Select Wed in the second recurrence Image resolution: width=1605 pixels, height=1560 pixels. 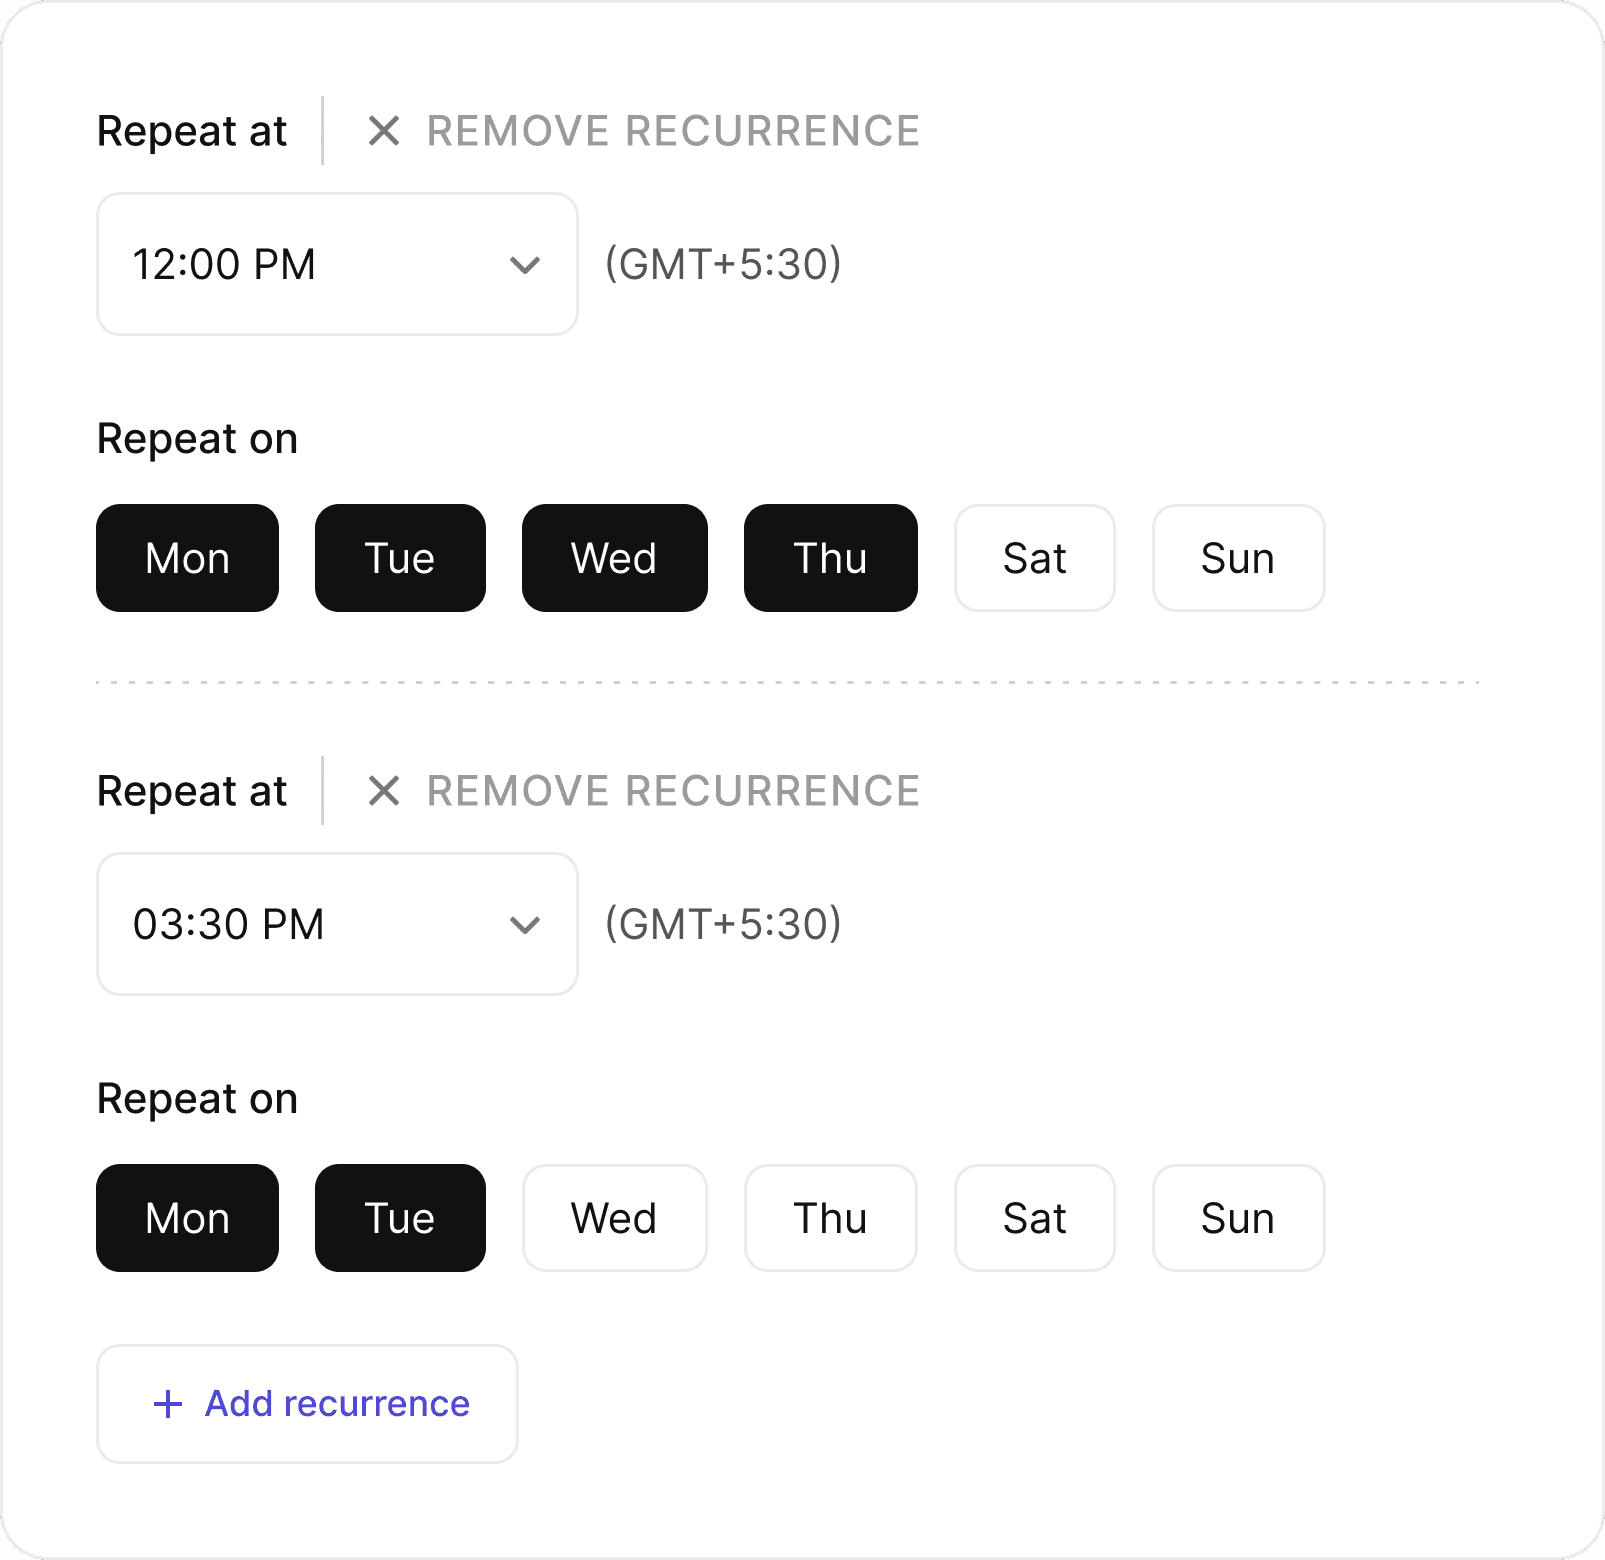[x=614, y=1218]
